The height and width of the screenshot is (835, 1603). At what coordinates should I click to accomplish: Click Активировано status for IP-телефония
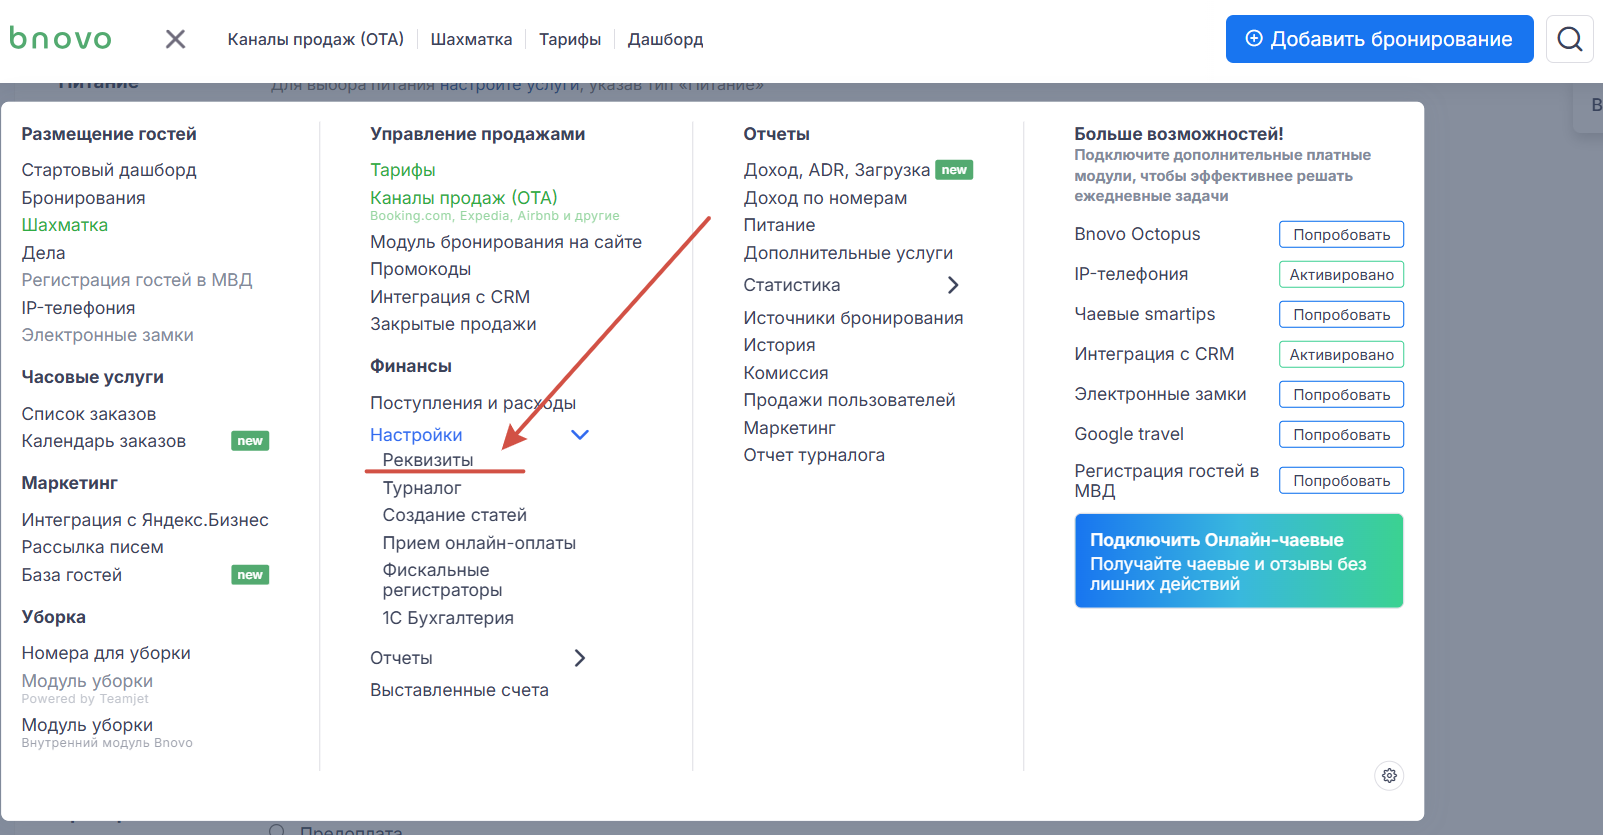pos(1341,274)
